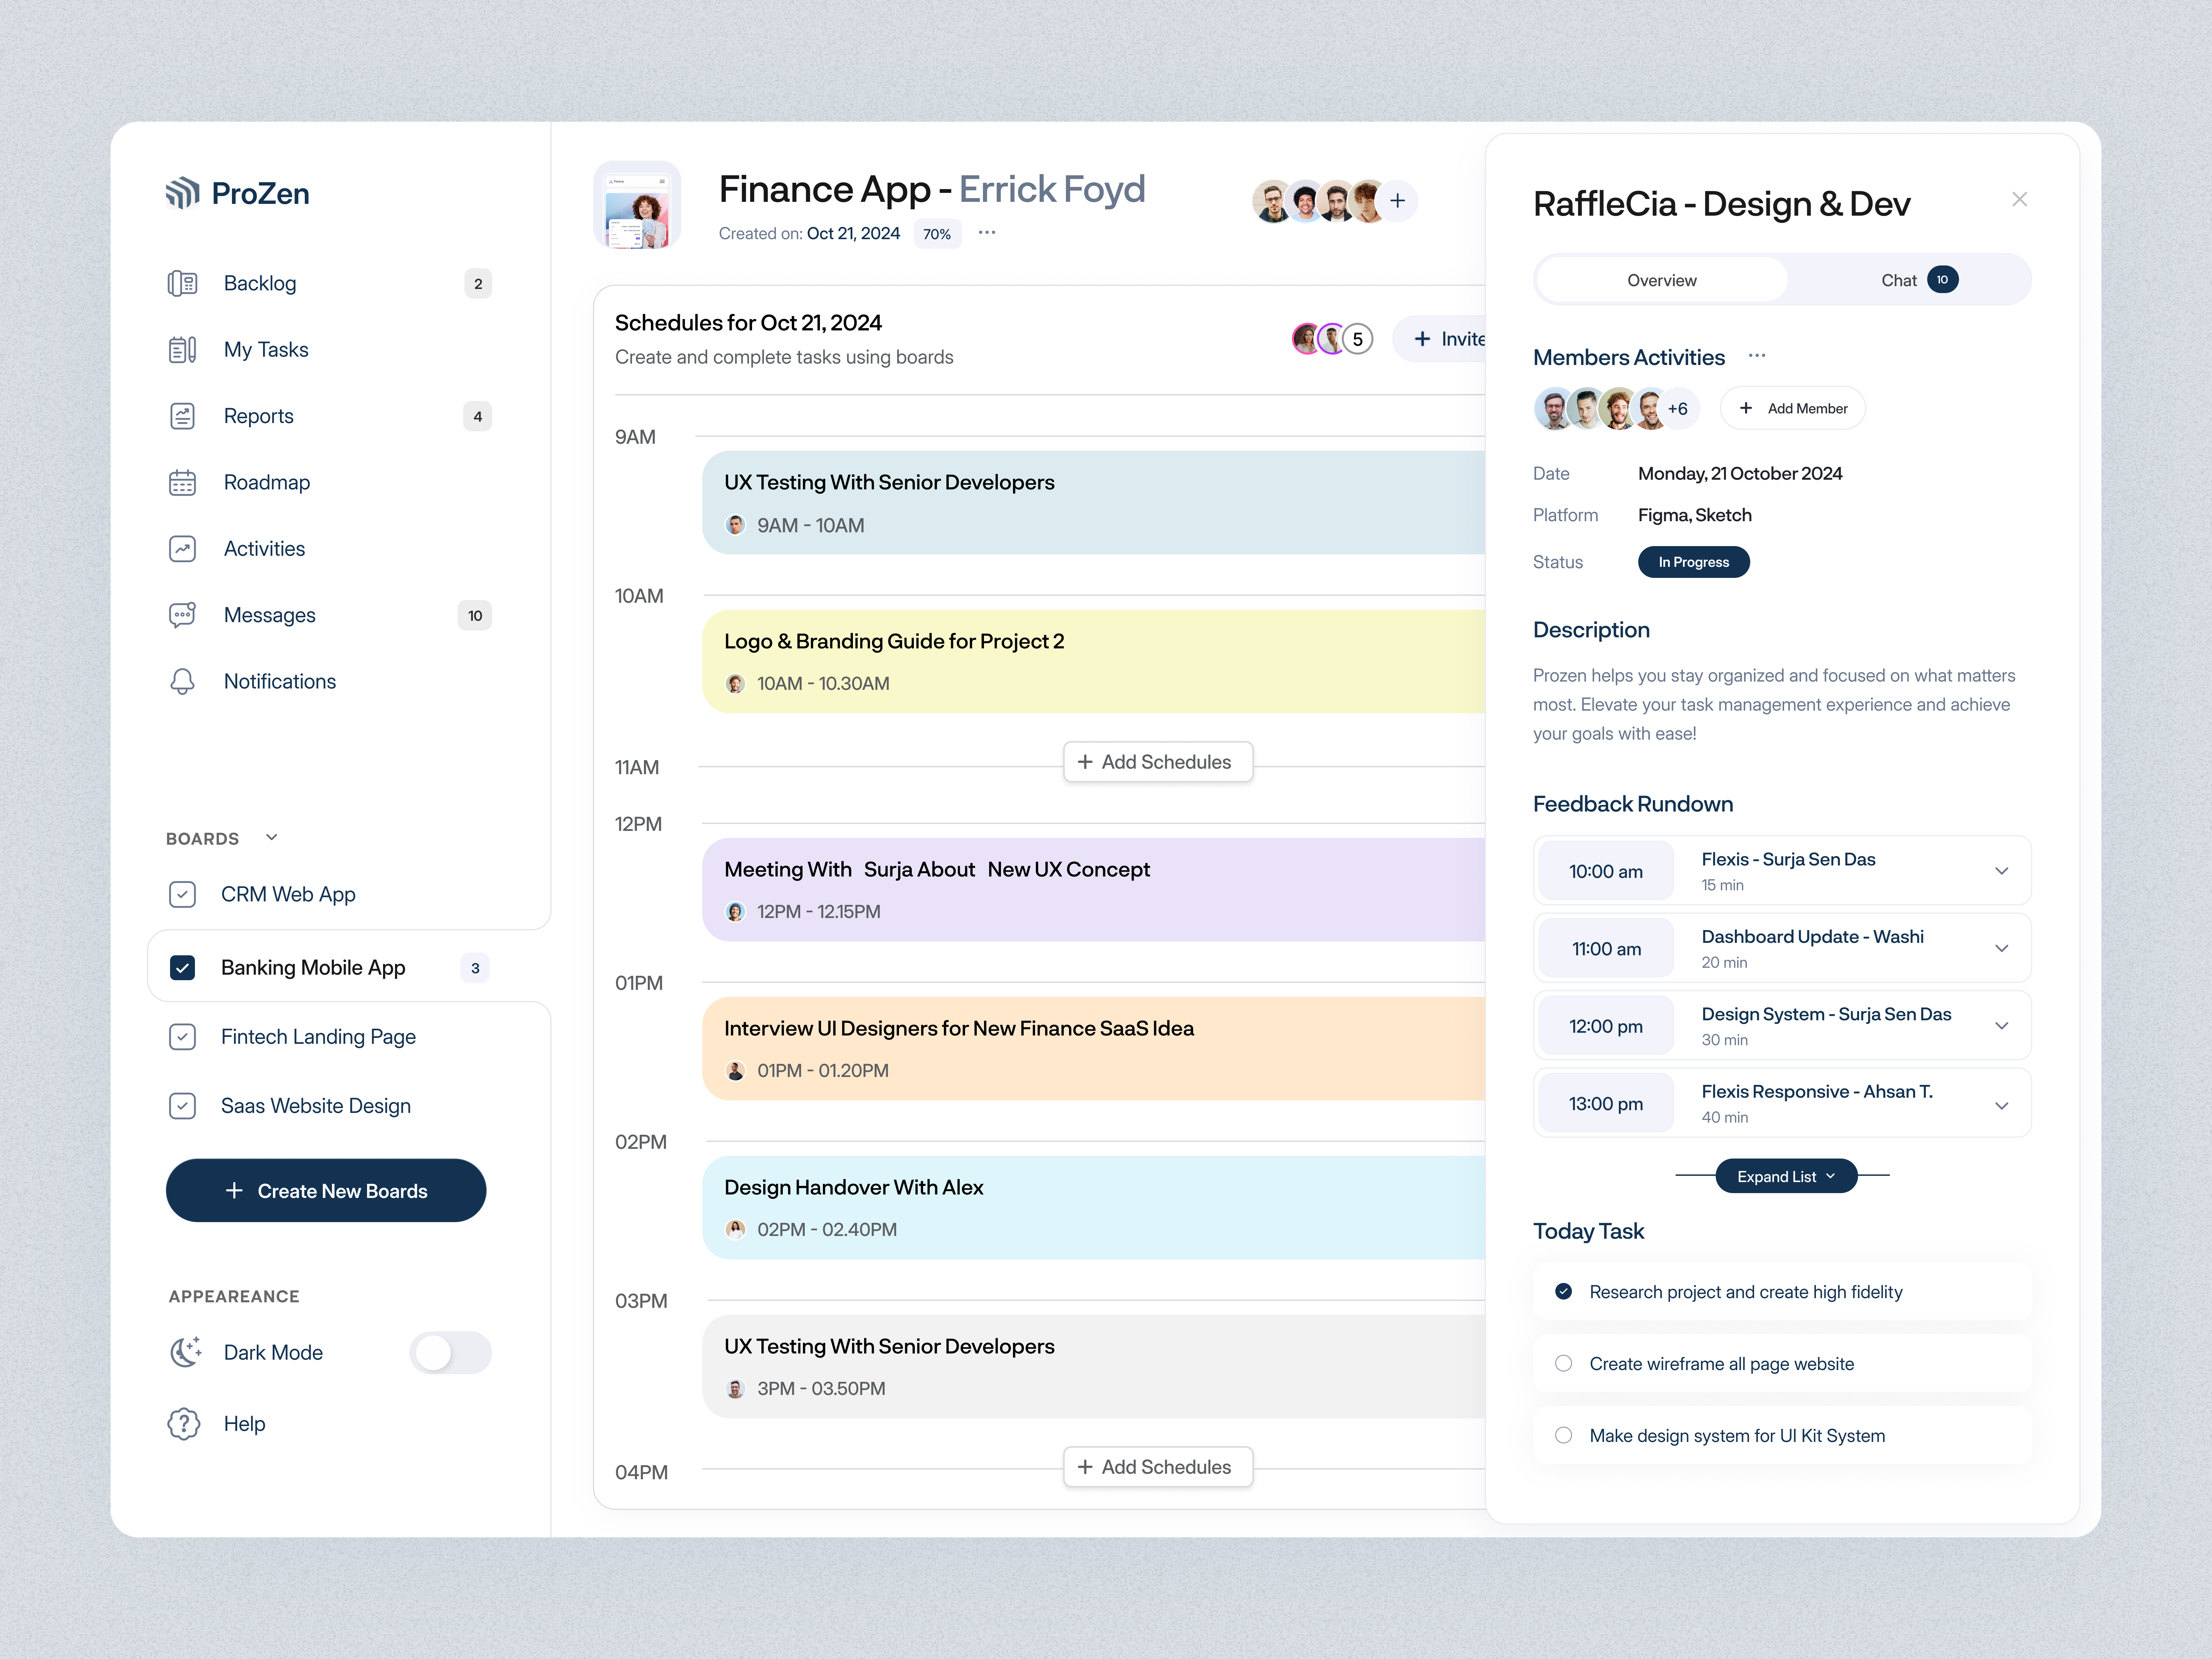Check the CRM Web App board checkbox

183,894
